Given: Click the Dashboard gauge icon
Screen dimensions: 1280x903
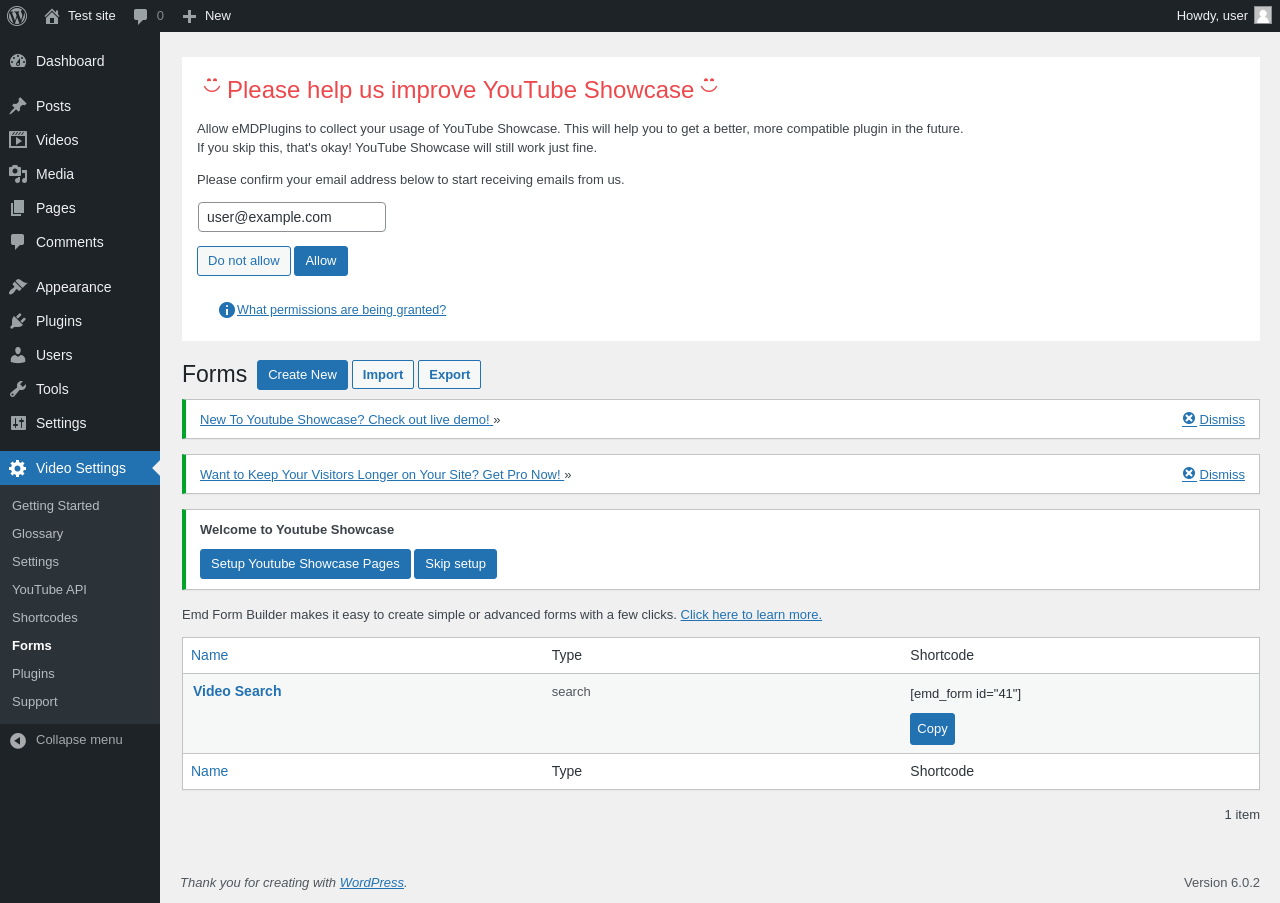Looking at the screenshot, I should pyautogui.click(x=18, y=61).
